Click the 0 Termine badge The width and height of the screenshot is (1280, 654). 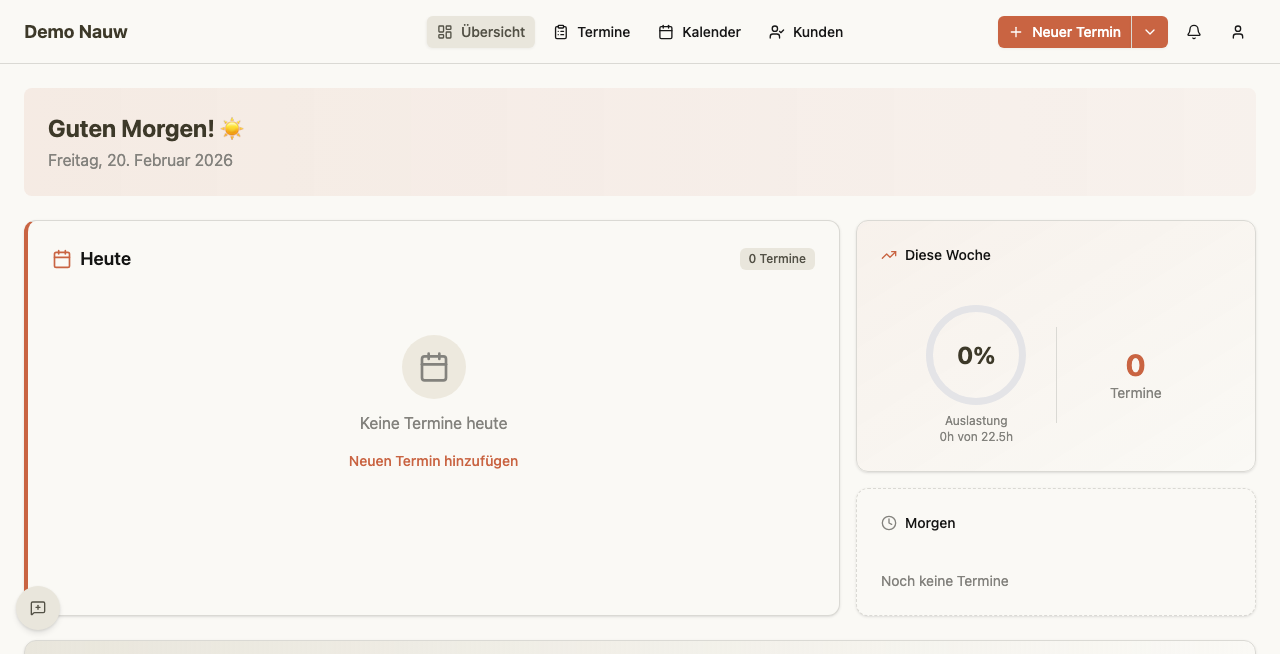click(x=777, y=259)
